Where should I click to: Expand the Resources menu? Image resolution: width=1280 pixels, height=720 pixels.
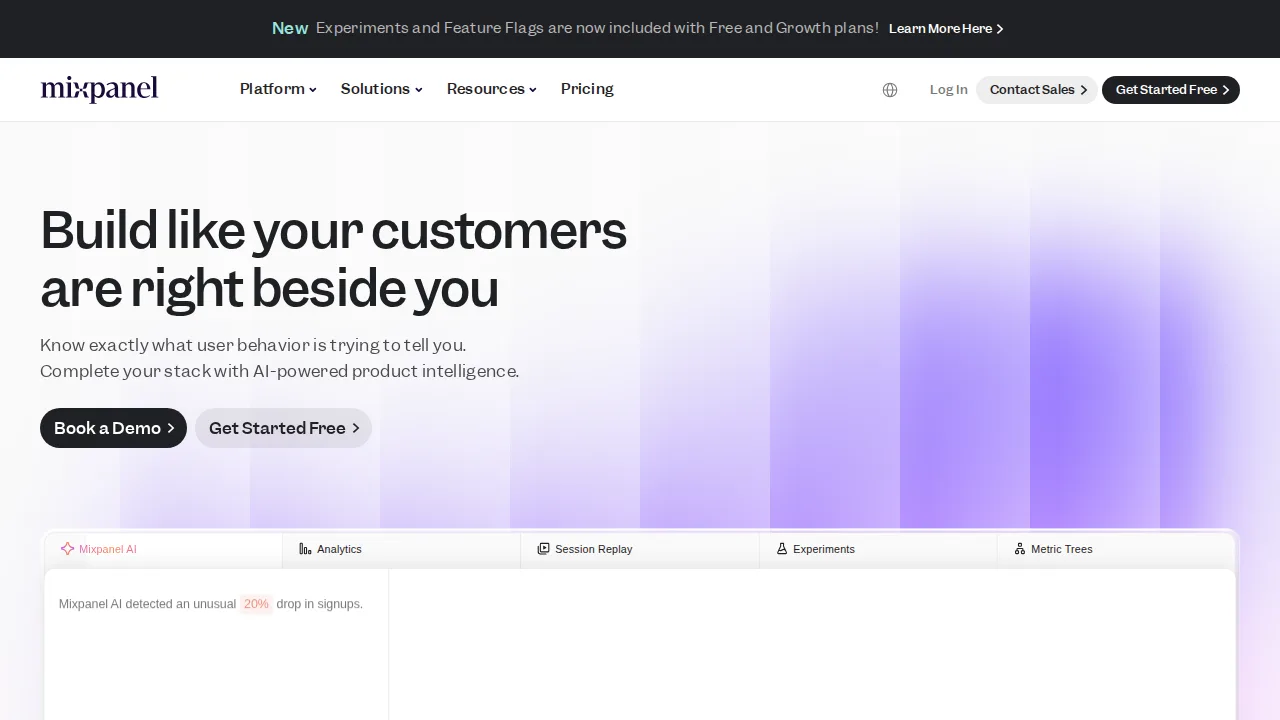(x=491, y=89)
